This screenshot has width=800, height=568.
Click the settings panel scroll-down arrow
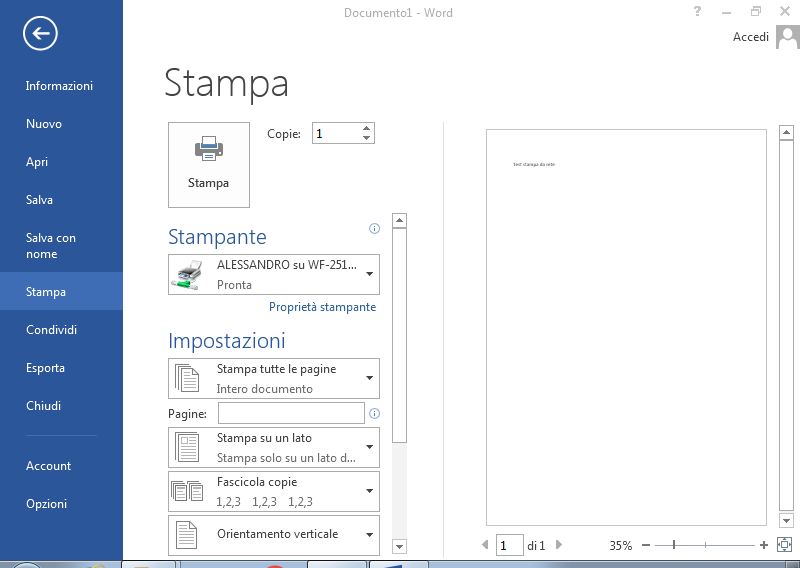pos(399,547)
